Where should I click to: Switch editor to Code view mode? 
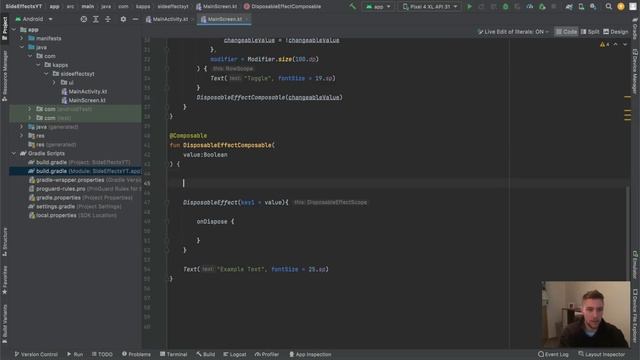[566, 32]
